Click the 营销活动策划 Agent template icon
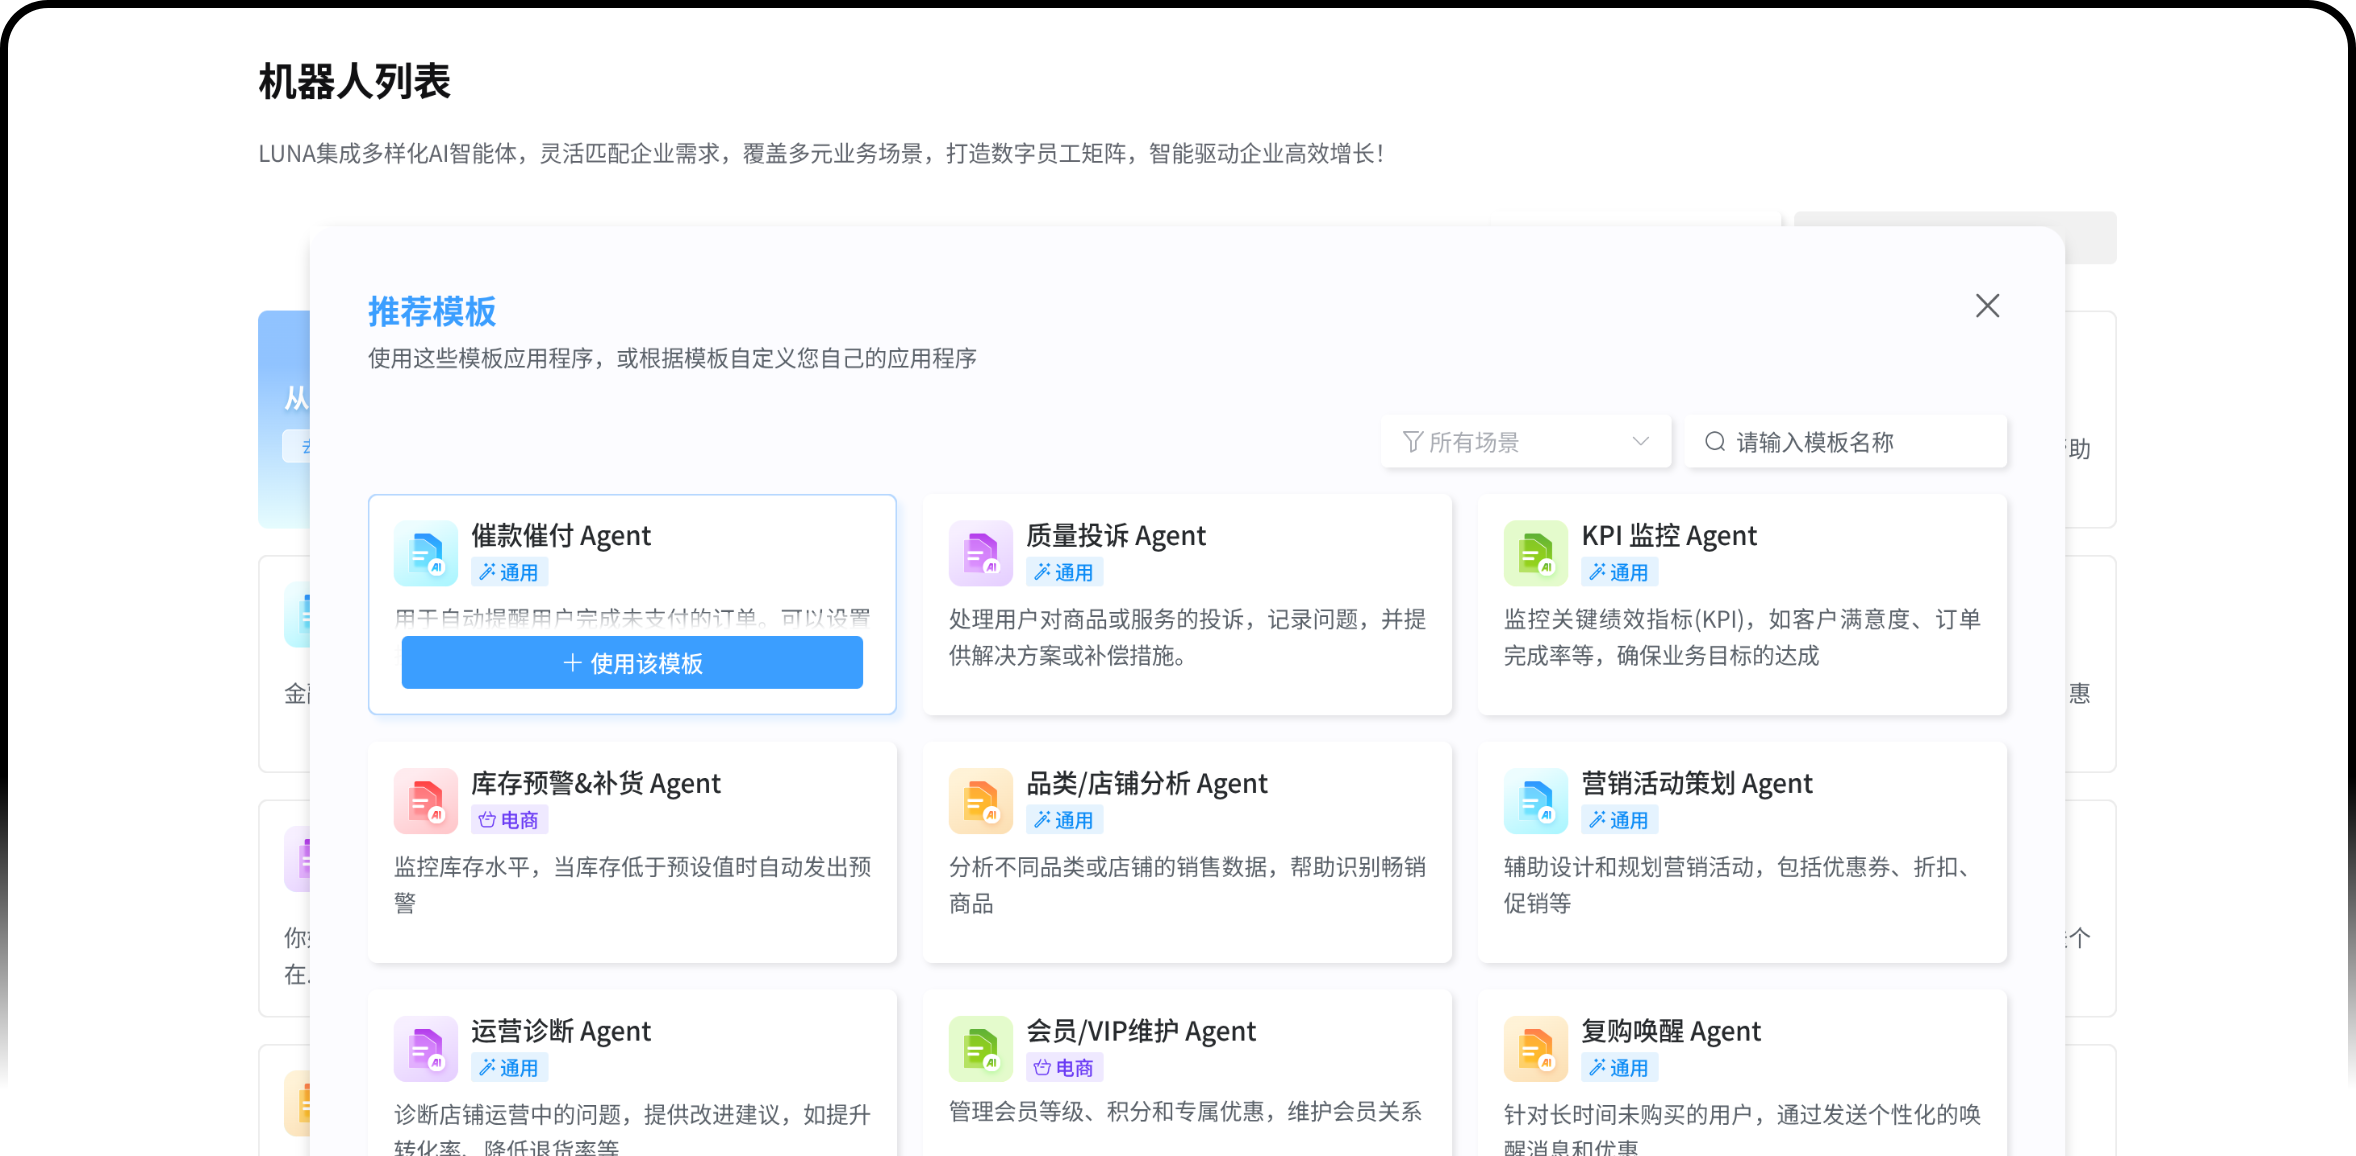2356x1156 pixels. click(x=1536, y=800)
